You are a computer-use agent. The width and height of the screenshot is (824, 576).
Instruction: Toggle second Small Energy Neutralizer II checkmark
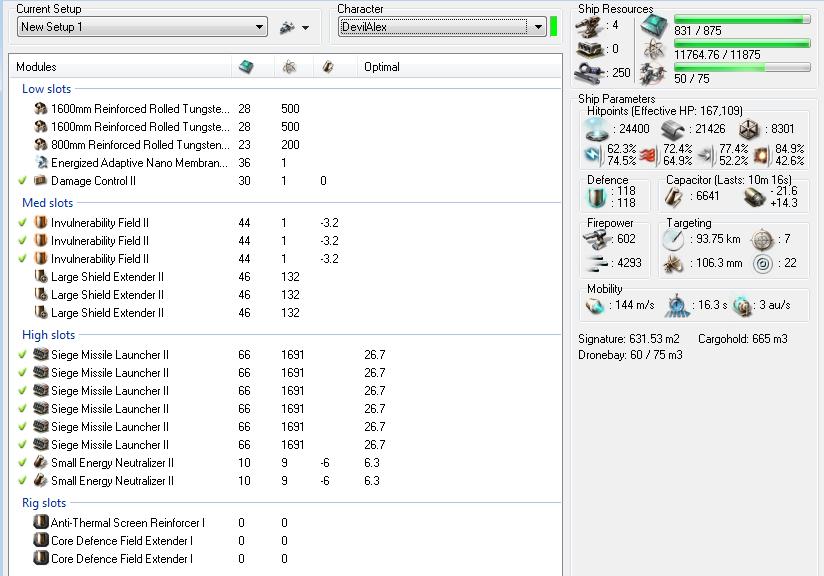coord(22,480)
